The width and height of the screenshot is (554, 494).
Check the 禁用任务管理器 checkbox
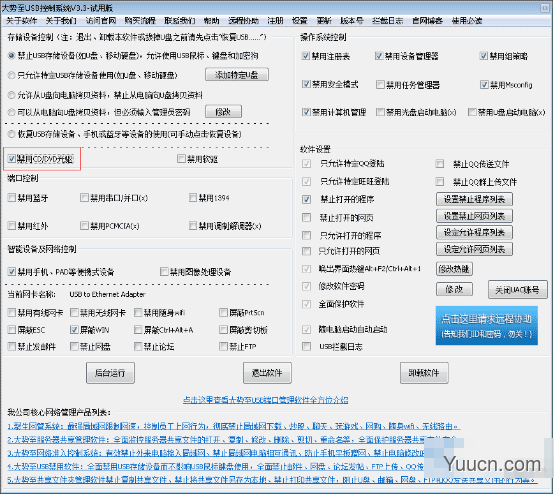381,84
